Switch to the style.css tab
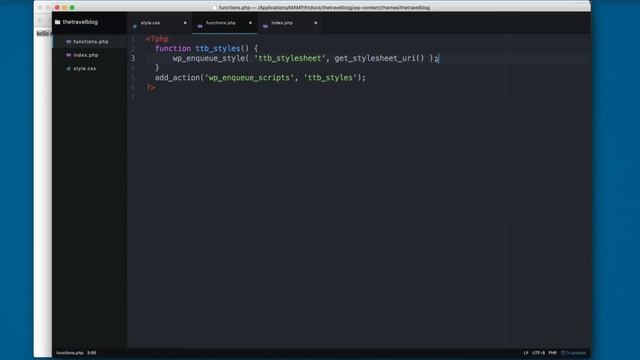The height and width of the screenshot is (360, 640). click(159, 23)
